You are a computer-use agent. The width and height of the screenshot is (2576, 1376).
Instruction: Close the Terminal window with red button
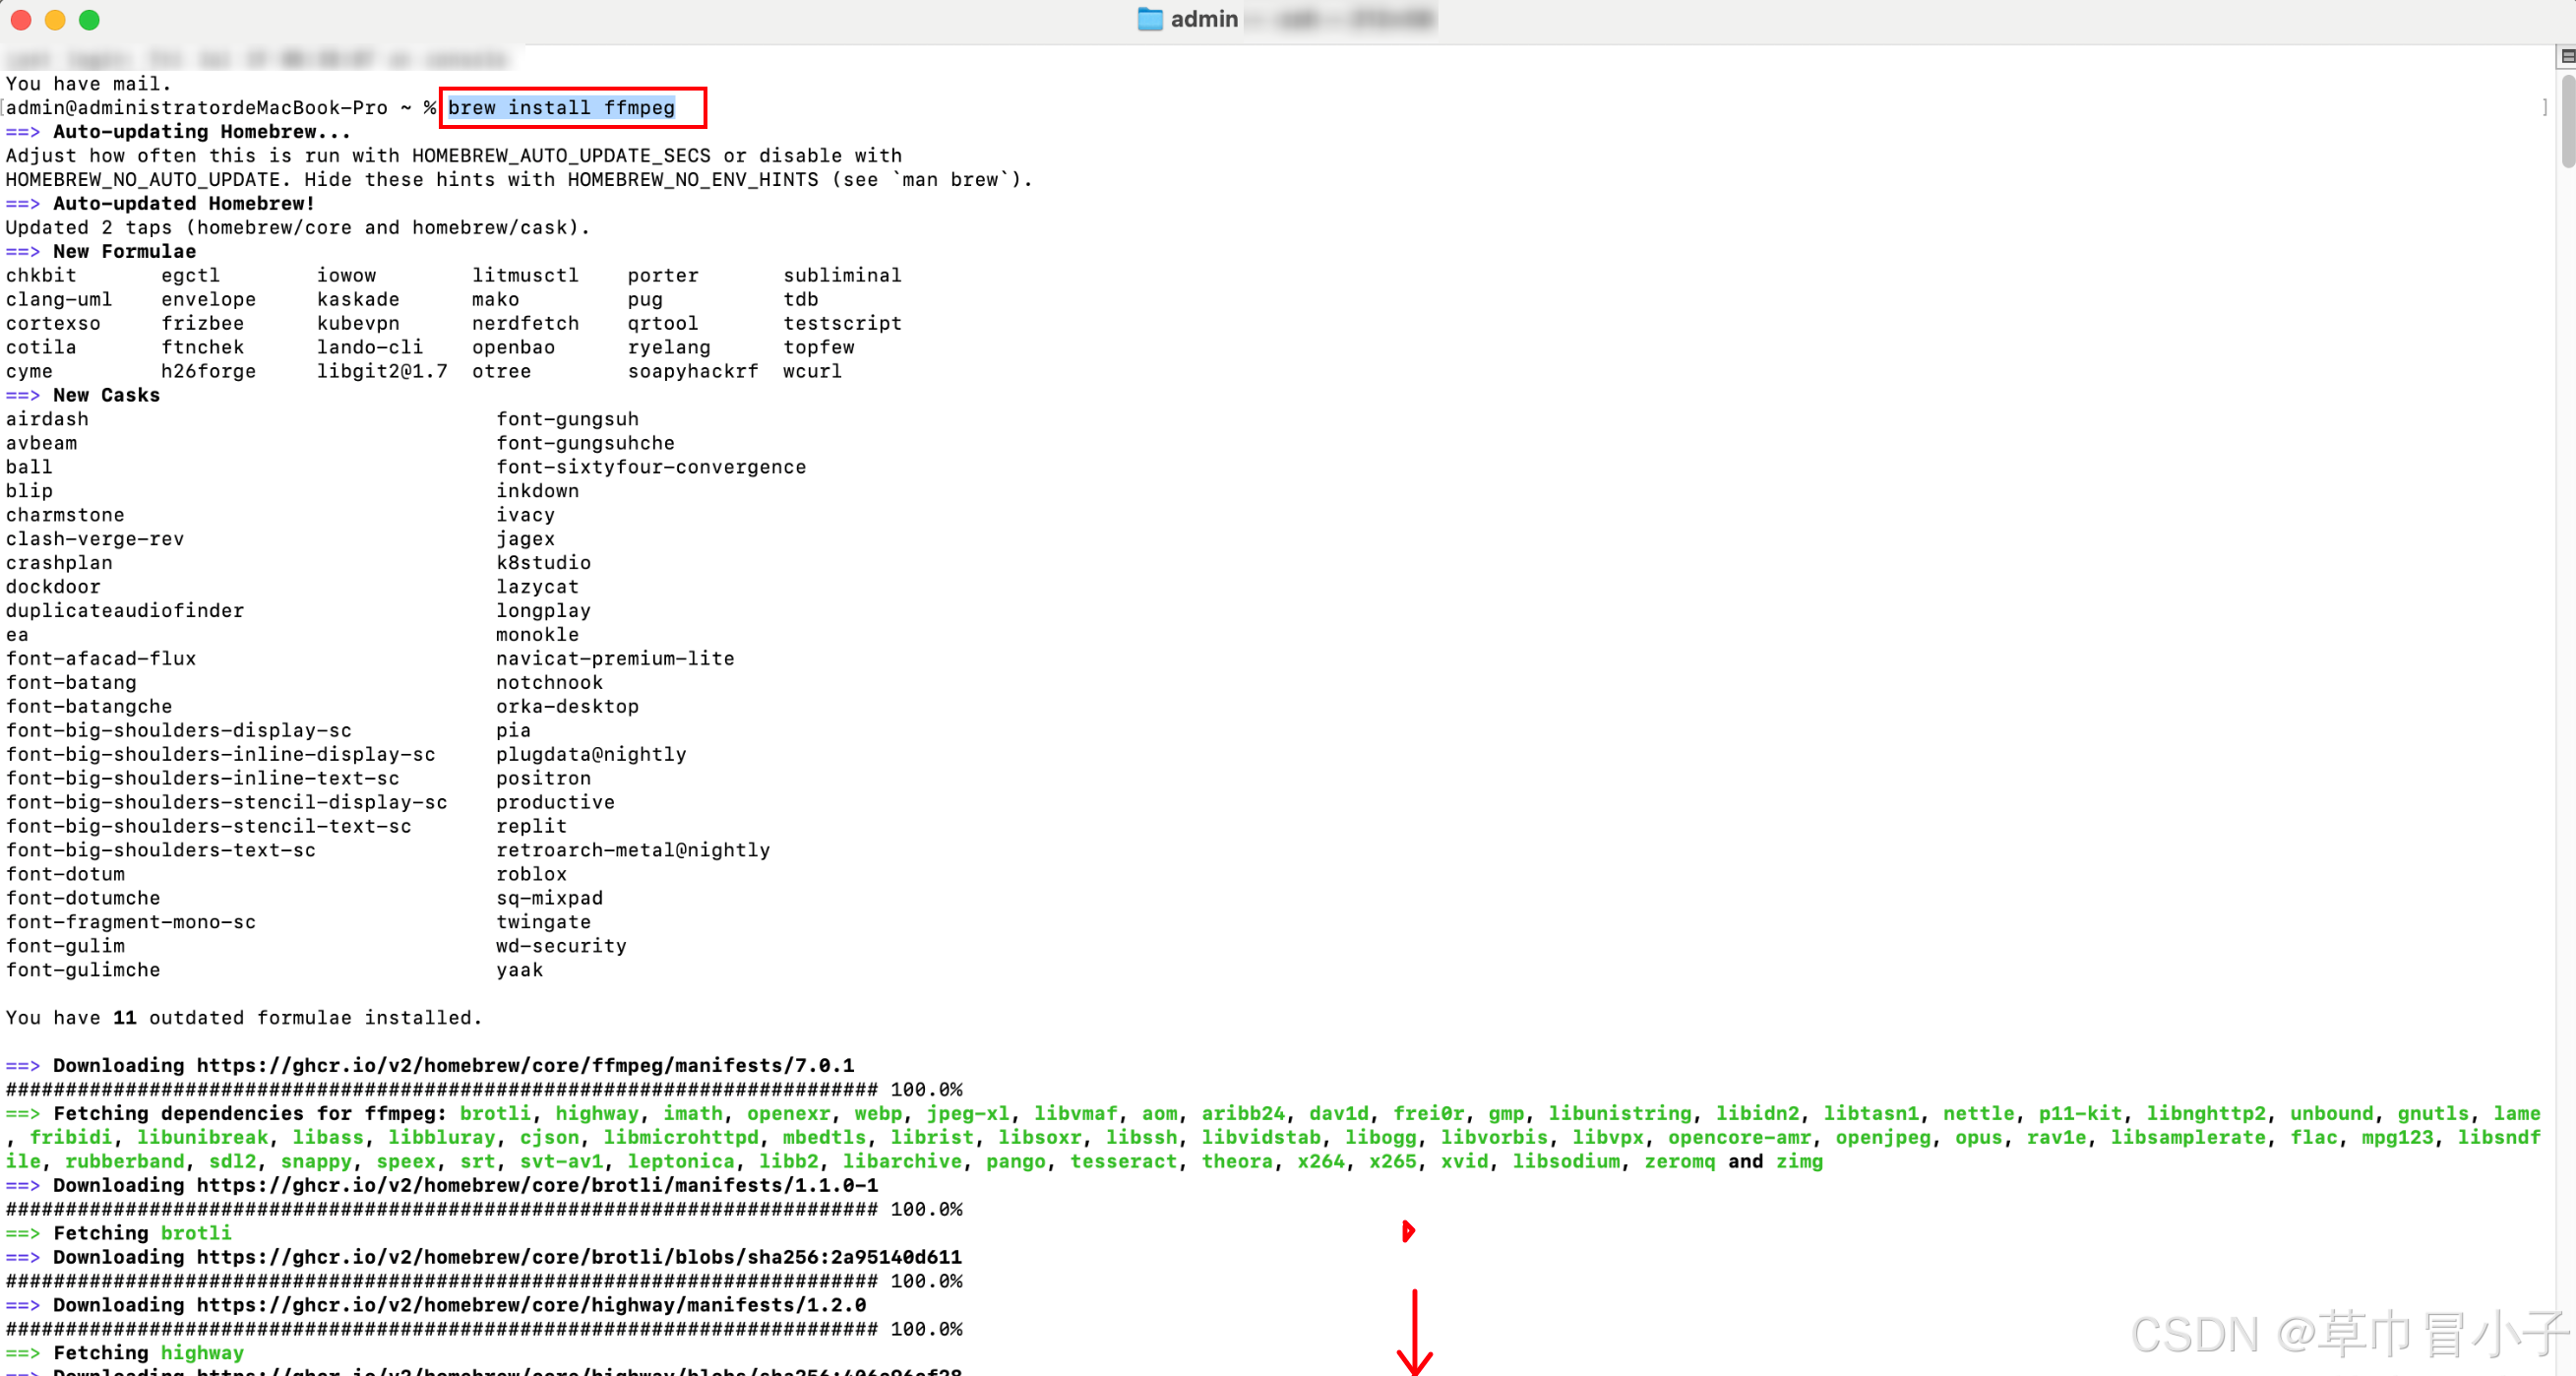click(20, 19)
